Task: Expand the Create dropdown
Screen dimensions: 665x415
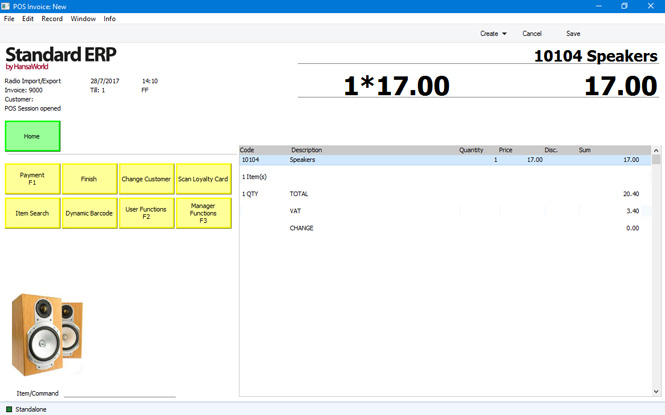Action: coord(493,33)
